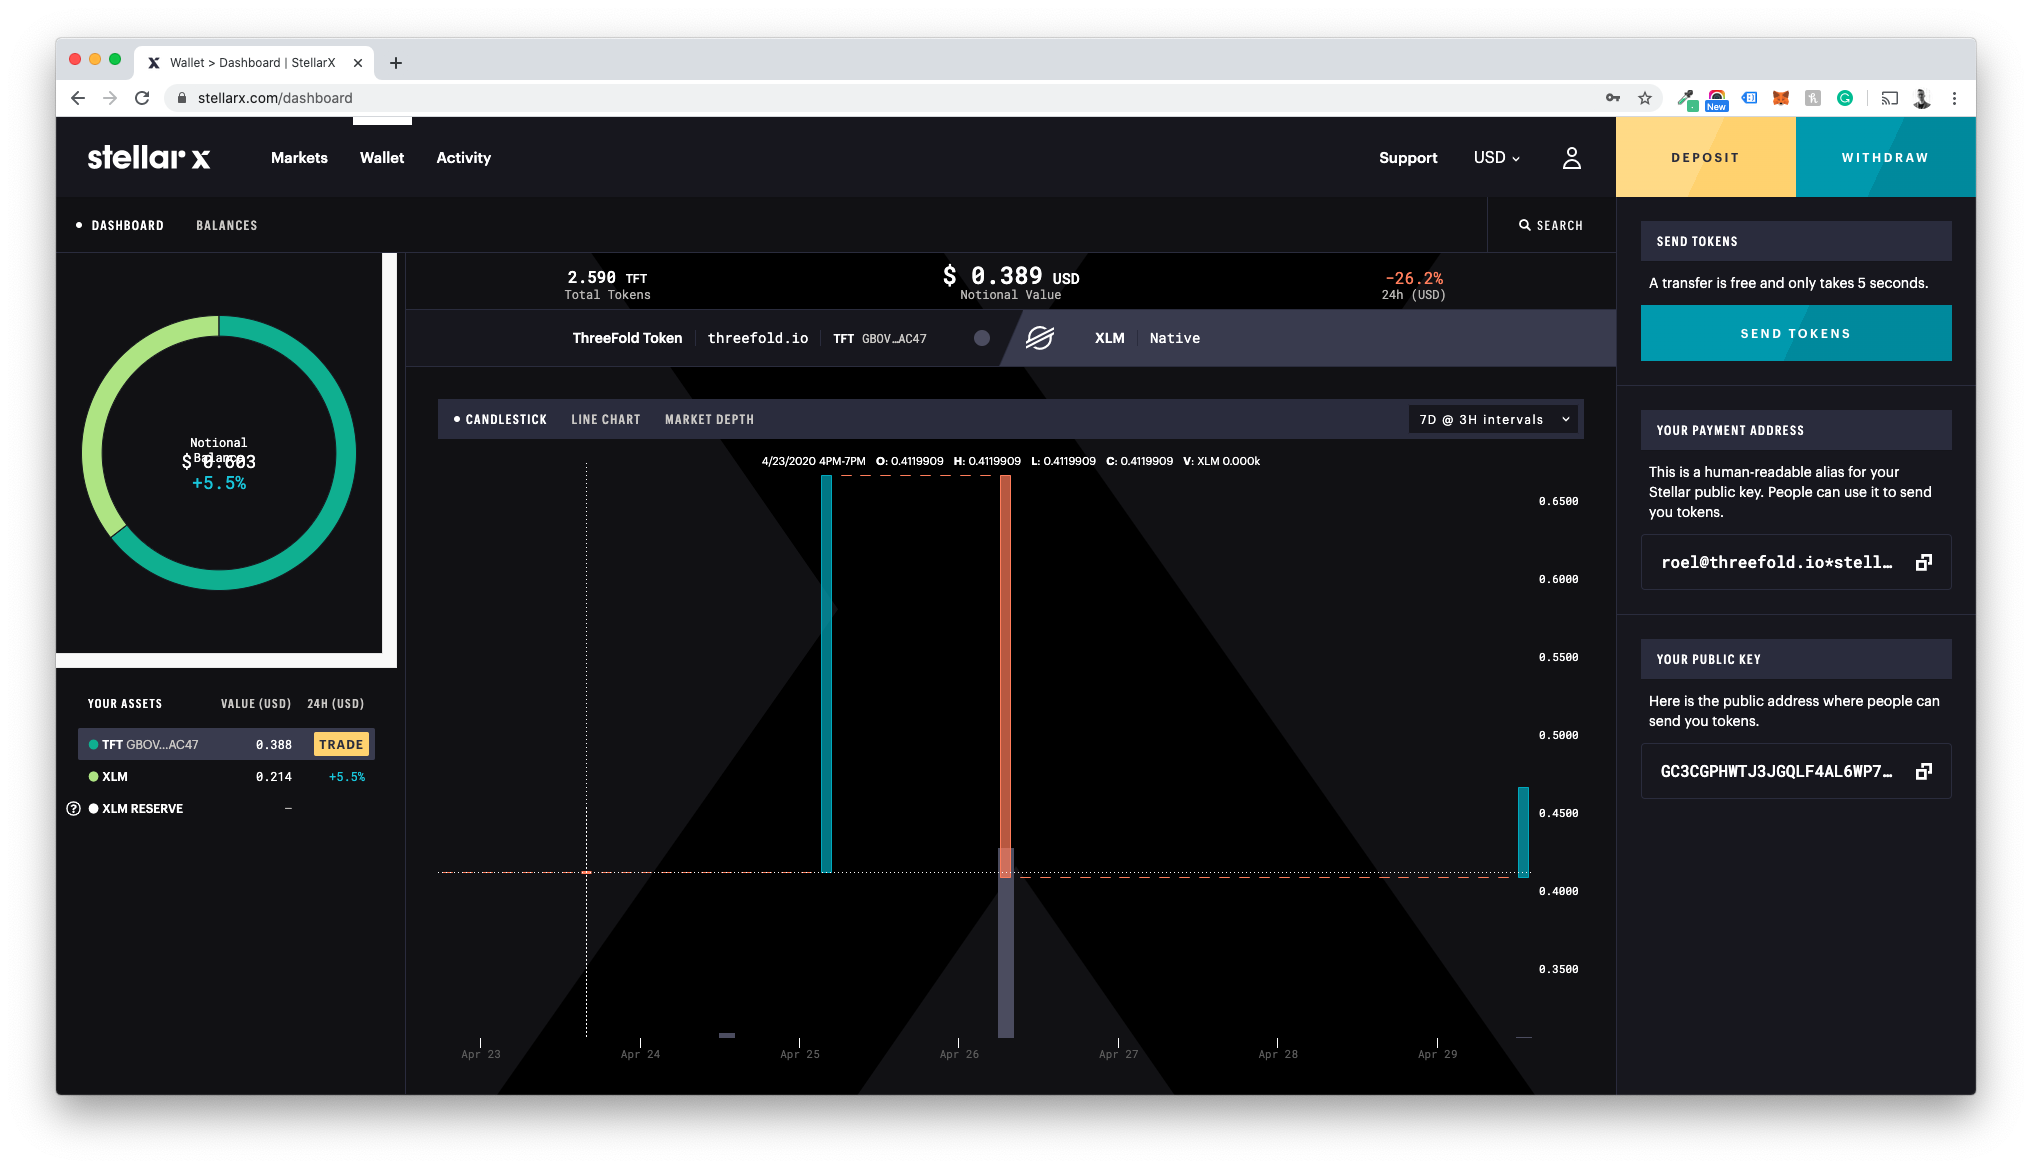This screenshot has height=1169, width=2032.
Task: Reload the page in the browser
Action: (142, 98)
